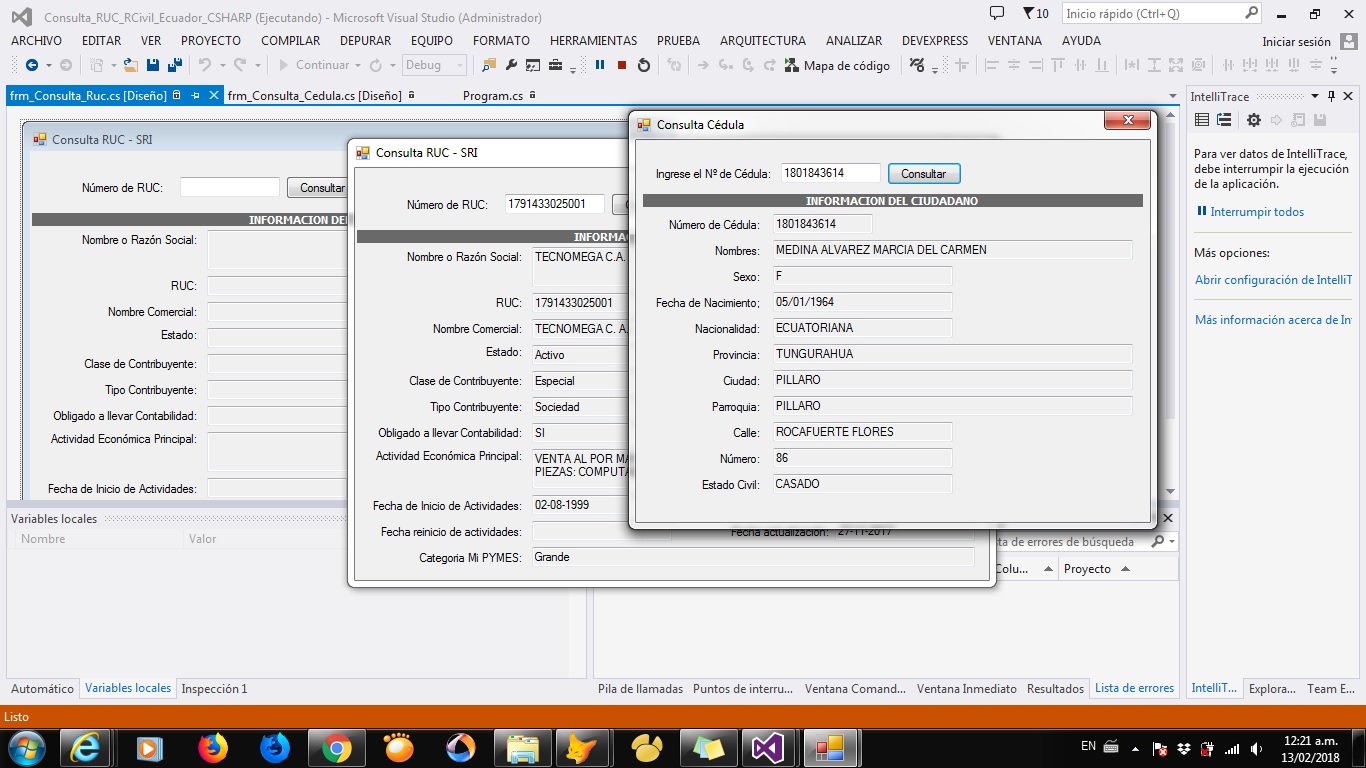Click the navigate backward arrow icon
The width and height of the screenshot is (1366, 768).
click(x=31, y=65)
